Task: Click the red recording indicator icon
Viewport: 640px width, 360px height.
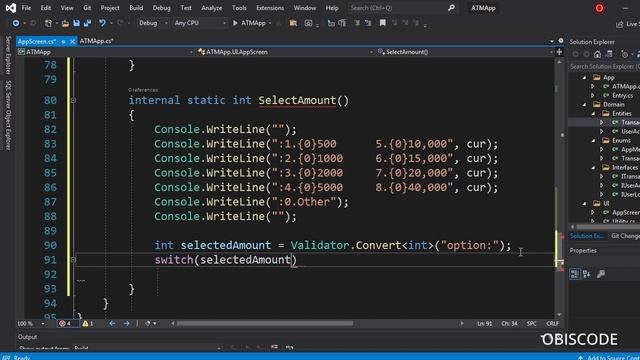Action: (599, 8)
